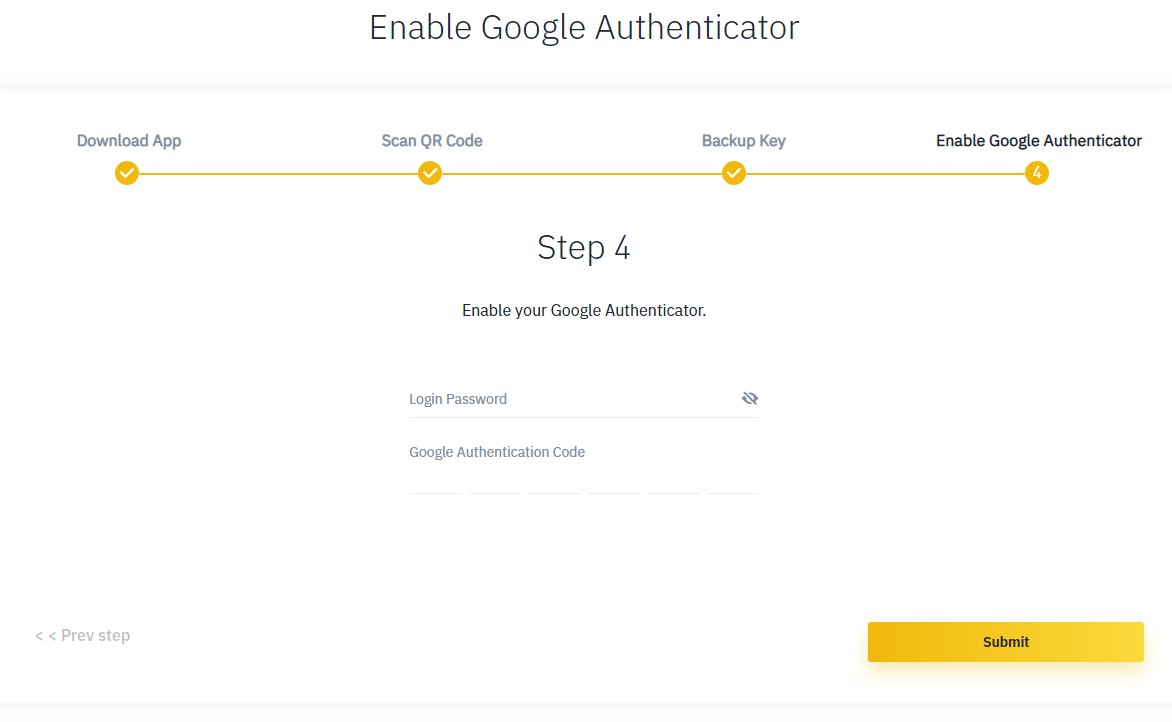Toggle password visibility on Login Password
The width and height of the screenshot is (1172, 722).
coord(750,397)
